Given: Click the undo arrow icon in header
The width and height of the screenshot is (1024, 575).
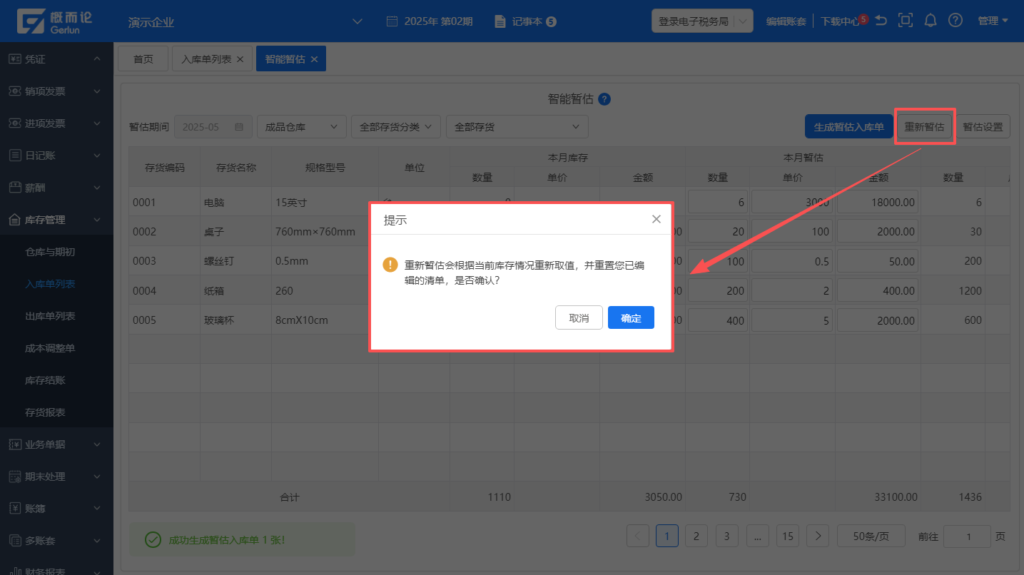Looking at the screenshot, I should click(x=881, y=20).
